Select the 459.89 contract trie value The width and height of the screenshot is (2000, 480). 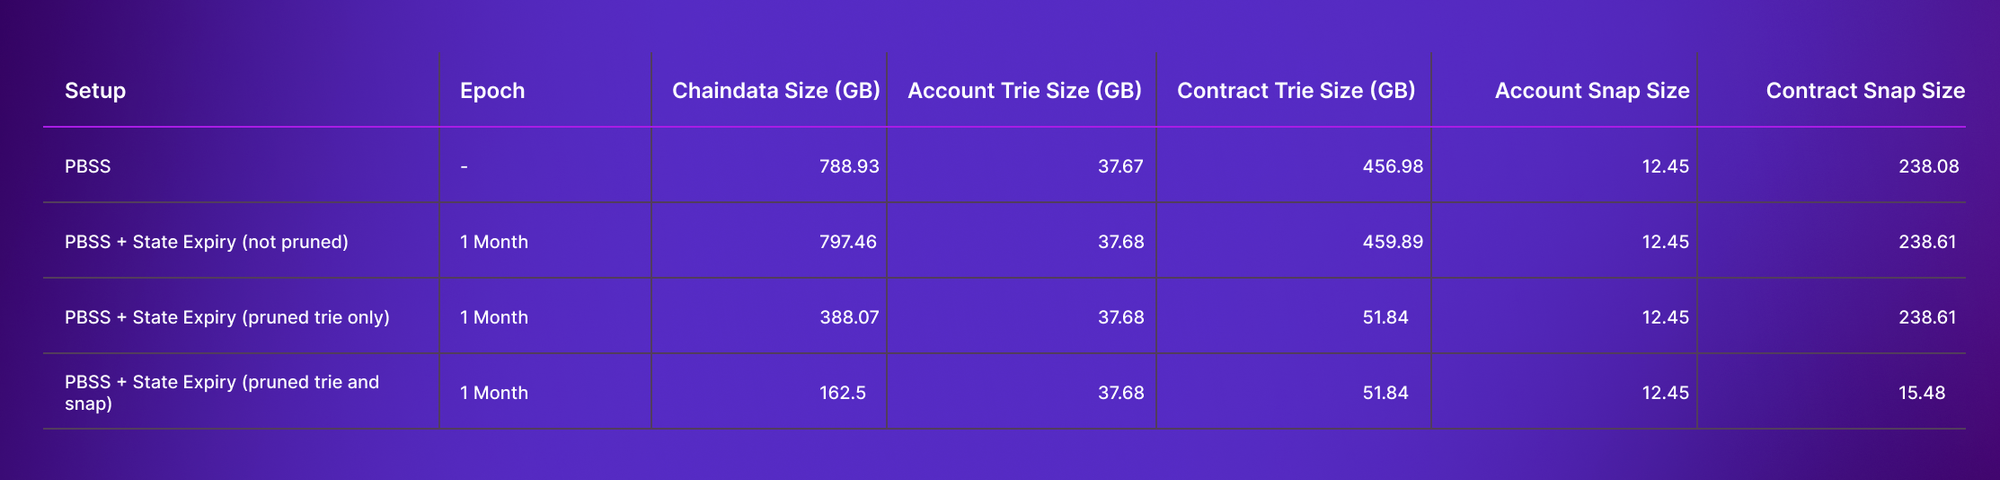tap(1392, 242)
